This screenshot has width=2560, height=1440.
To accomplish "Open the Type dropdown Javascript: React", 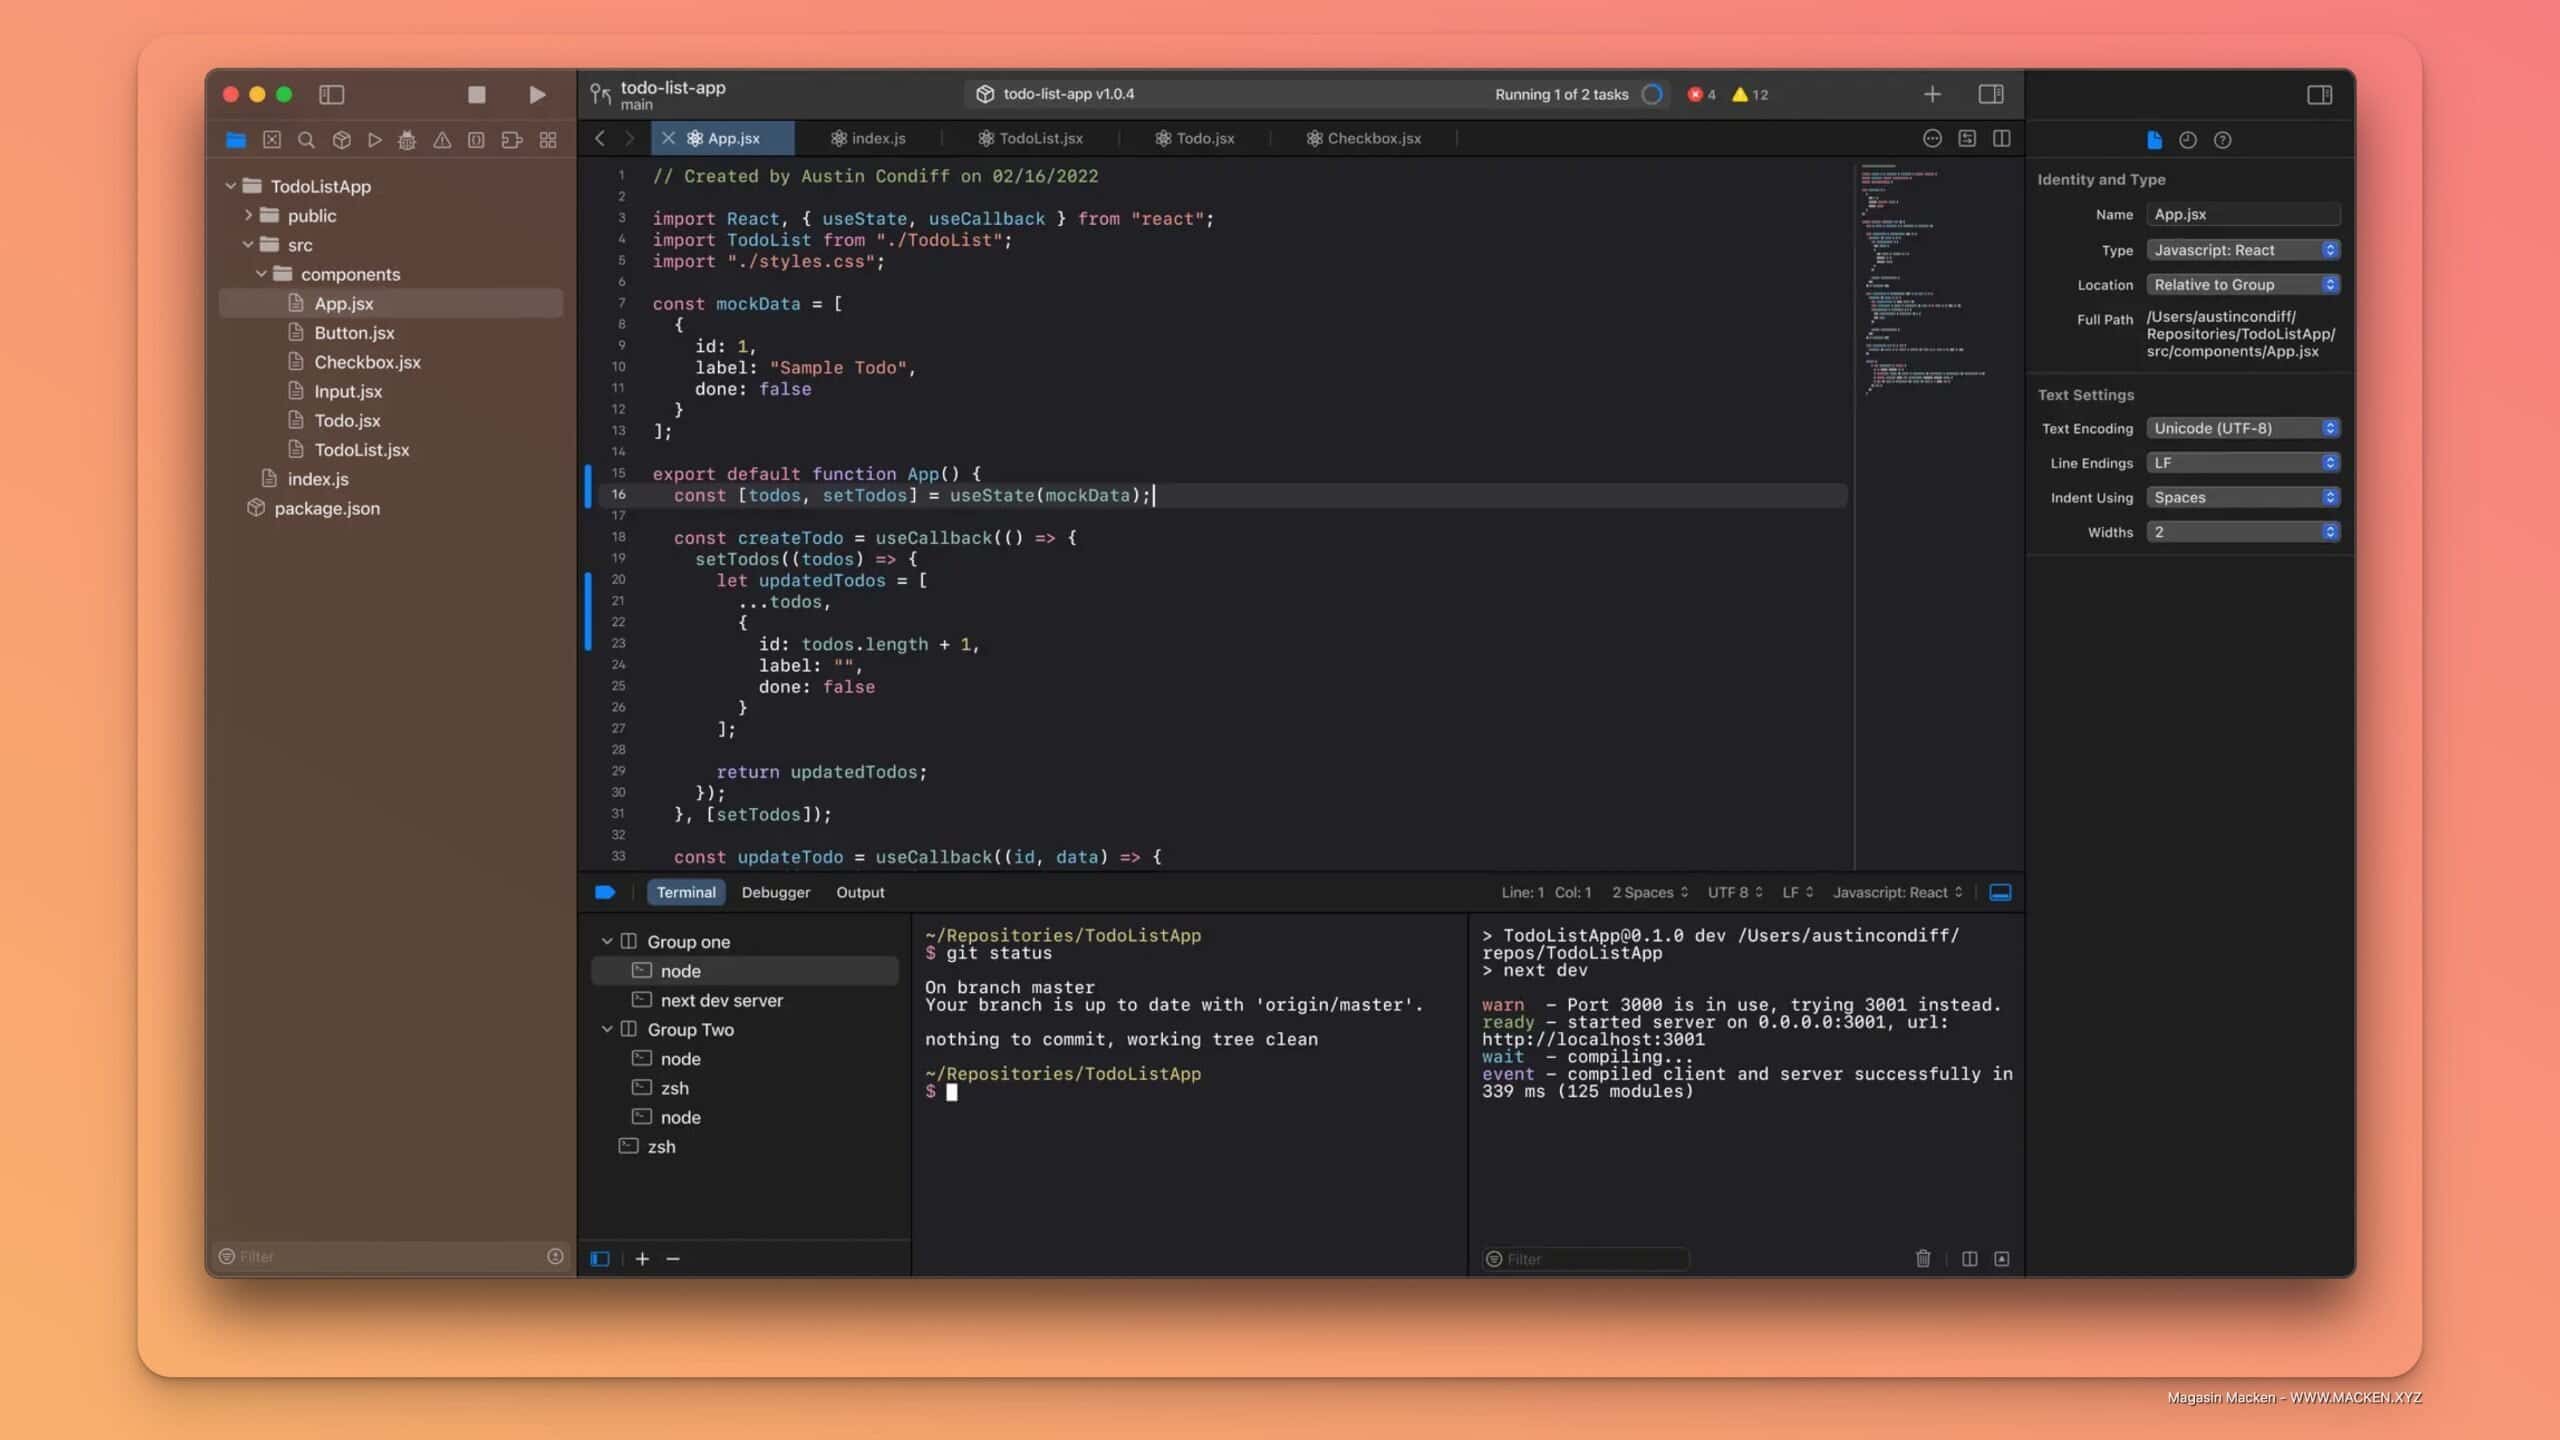I will (x=2243, y=250).
